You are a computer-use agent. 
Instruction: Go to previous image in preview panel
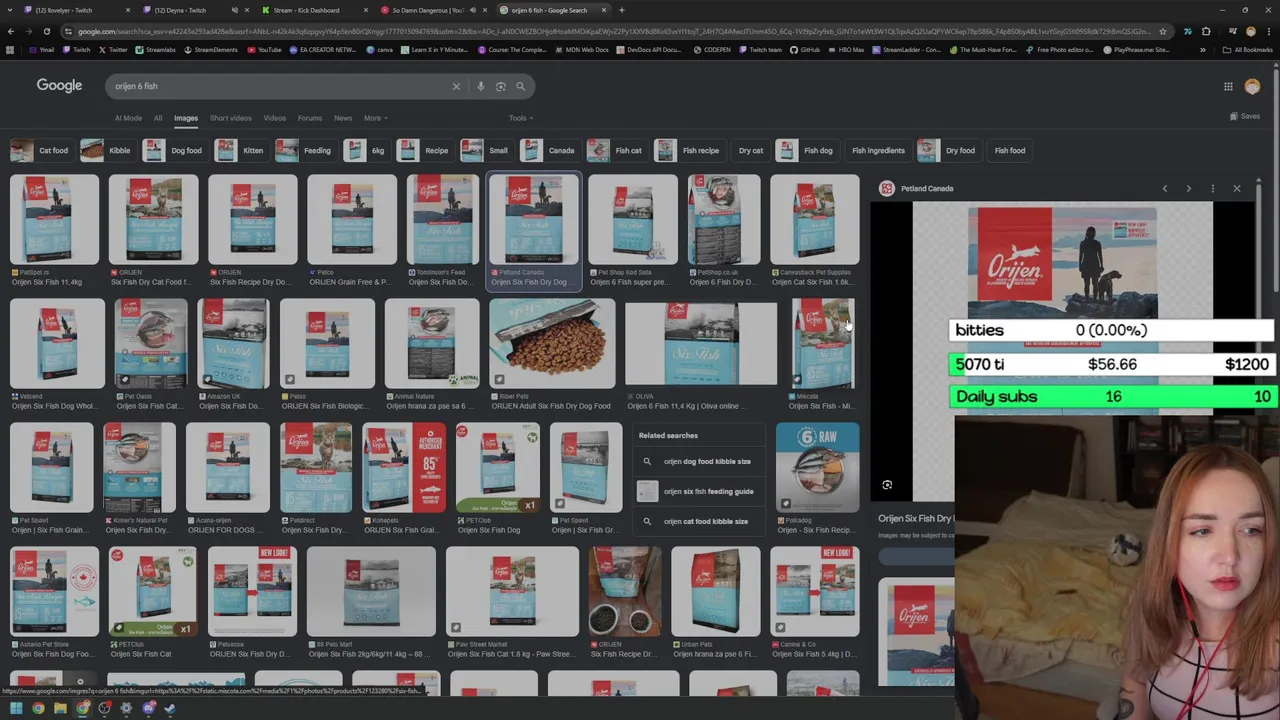pos(1164,188)
